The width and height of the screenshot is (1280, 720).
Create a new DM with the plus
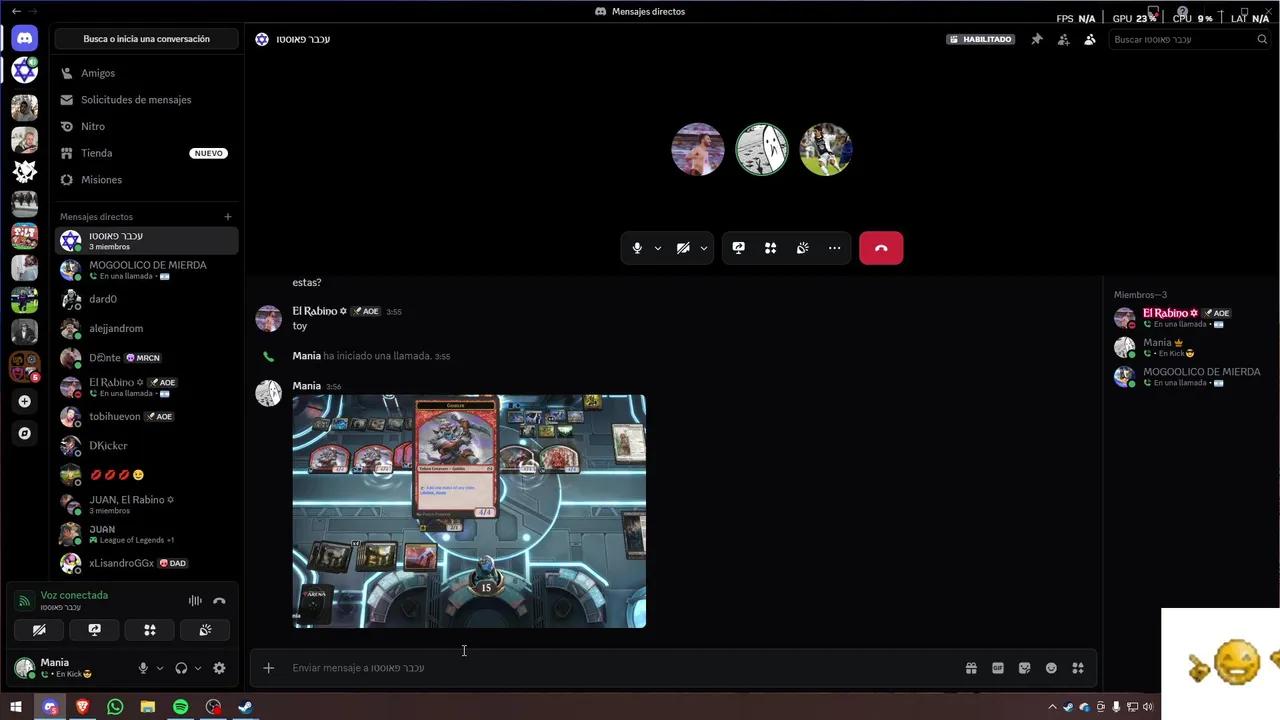(x=228, y=217)
